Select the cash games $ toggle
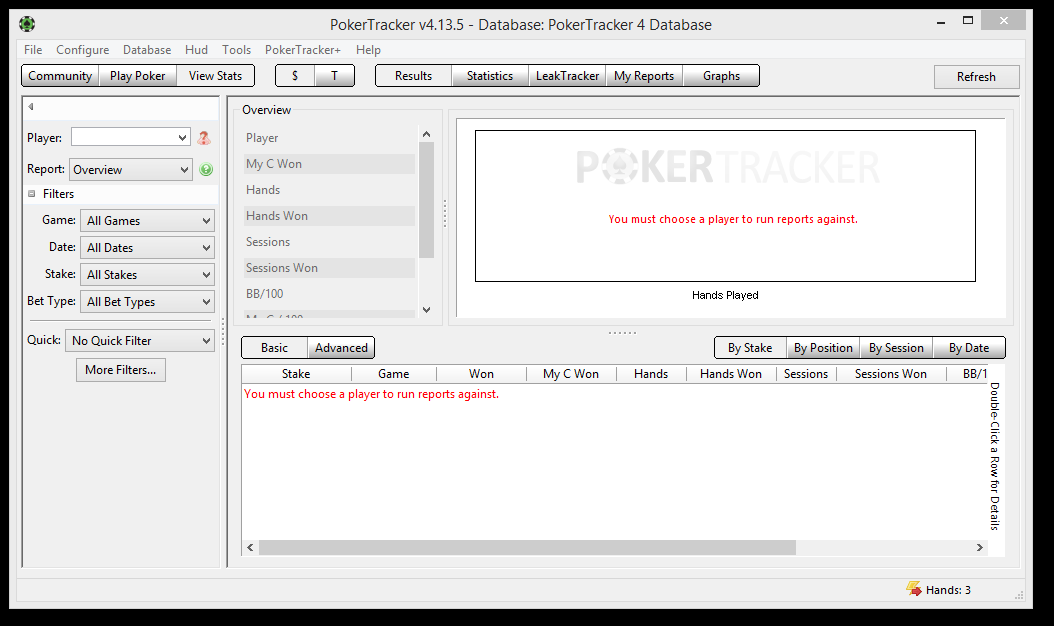 click(x=295, y=76)
